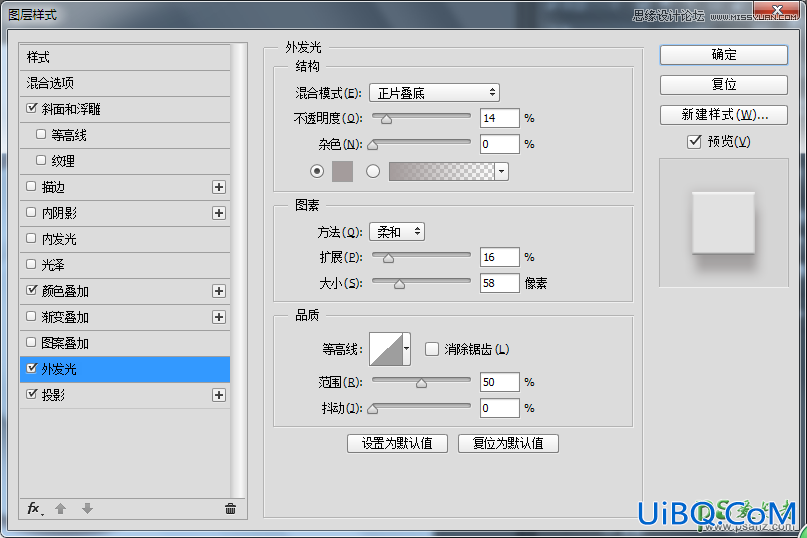807x538 pixels.
Task: Click 不透明度 value field showing 14
Action: (x=500, y=118)
